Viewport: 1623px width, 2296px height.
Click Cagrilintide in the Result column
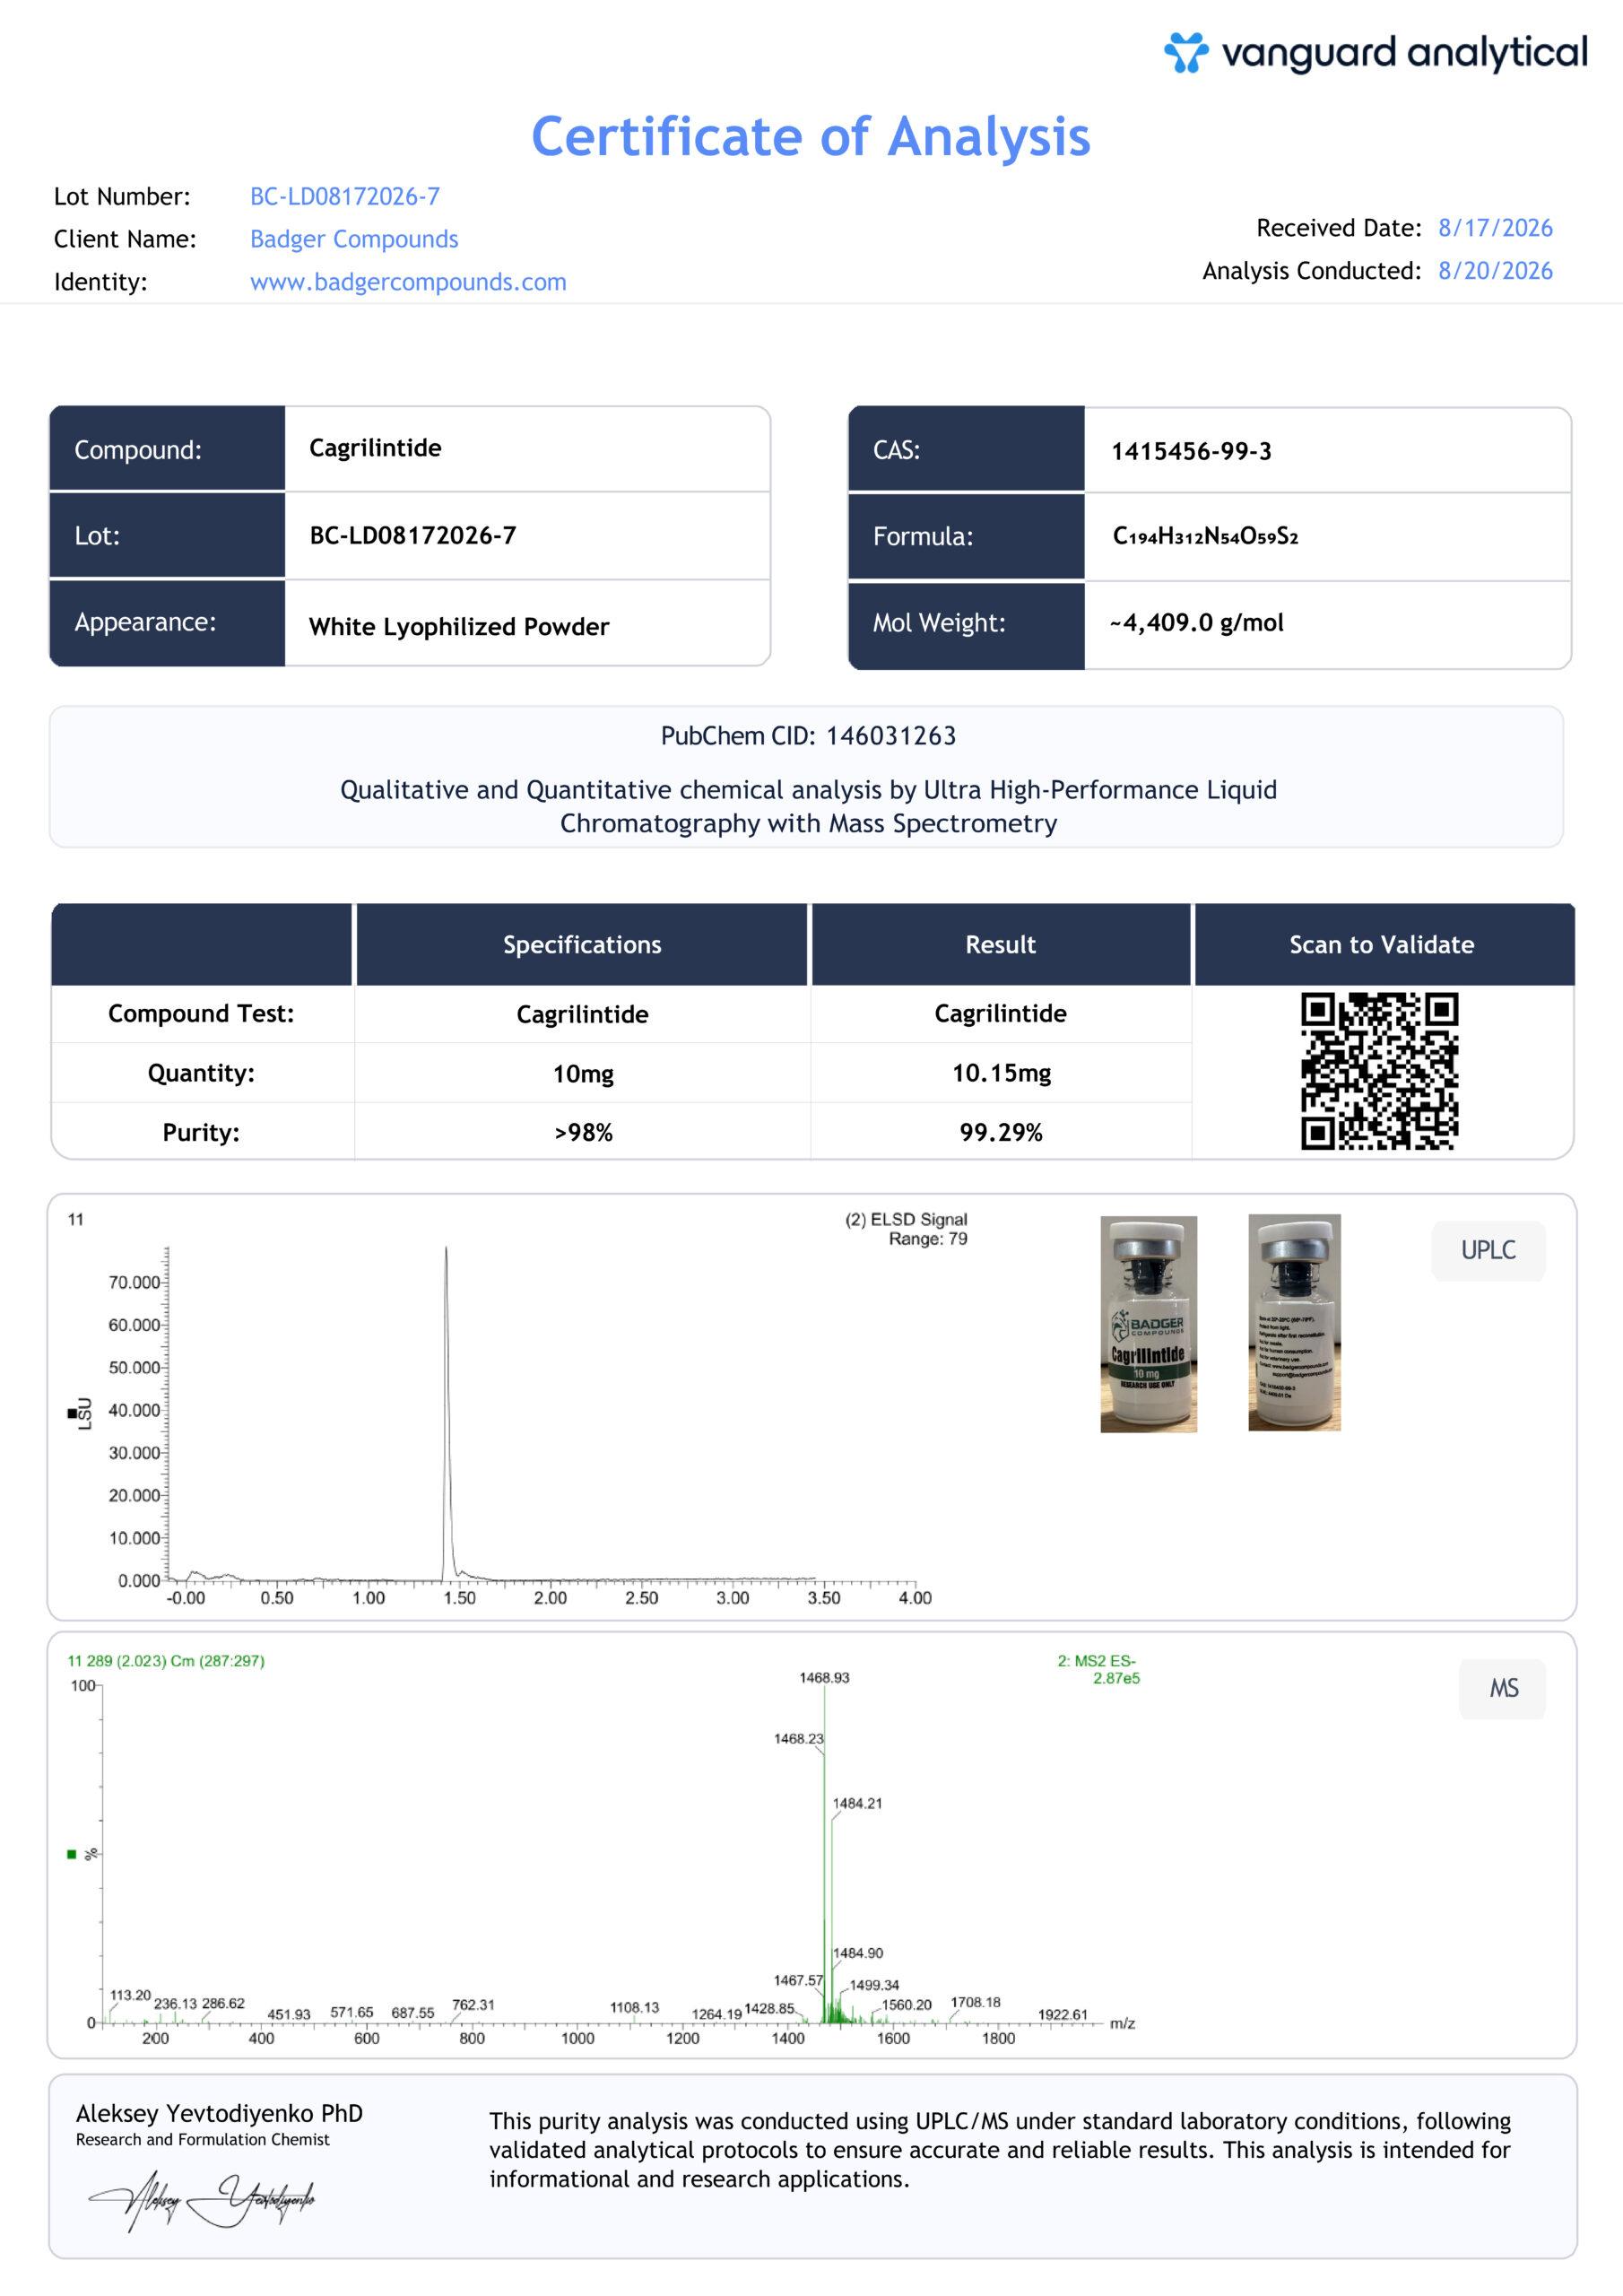tap(1000, 1013)
